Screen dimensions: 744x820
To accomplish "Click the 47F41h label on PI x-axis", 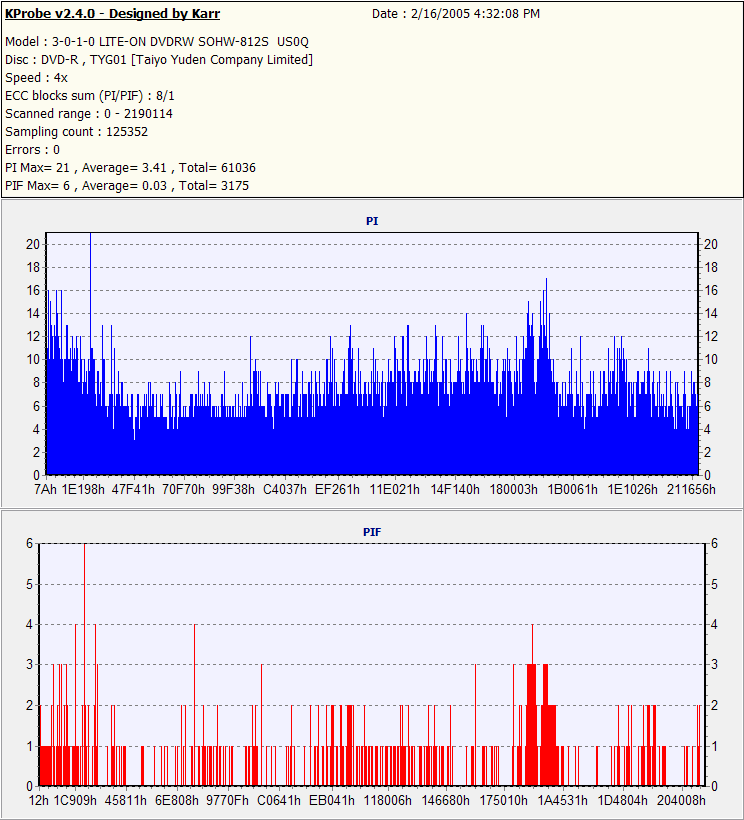I will tap(133, 489).
